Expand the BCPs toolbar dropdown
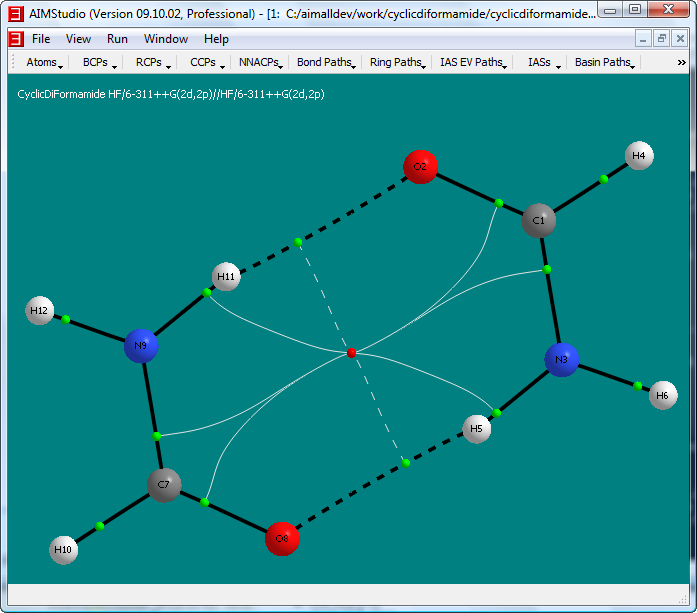The image size is (697, 613). point(100,62)
